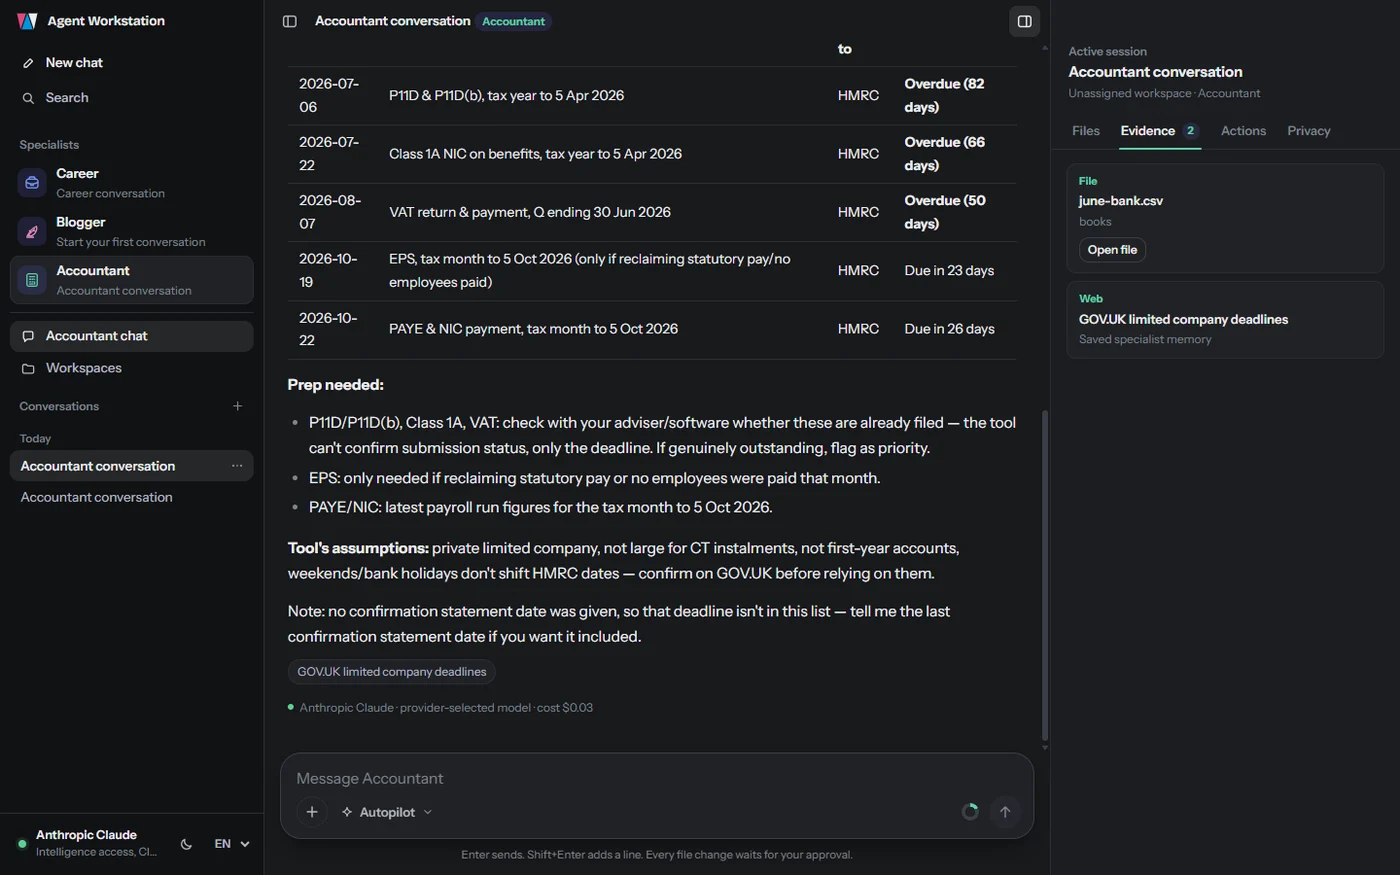
Task: Click the Open file button for june-bank.csv
Action: (x=1112, y=250)
